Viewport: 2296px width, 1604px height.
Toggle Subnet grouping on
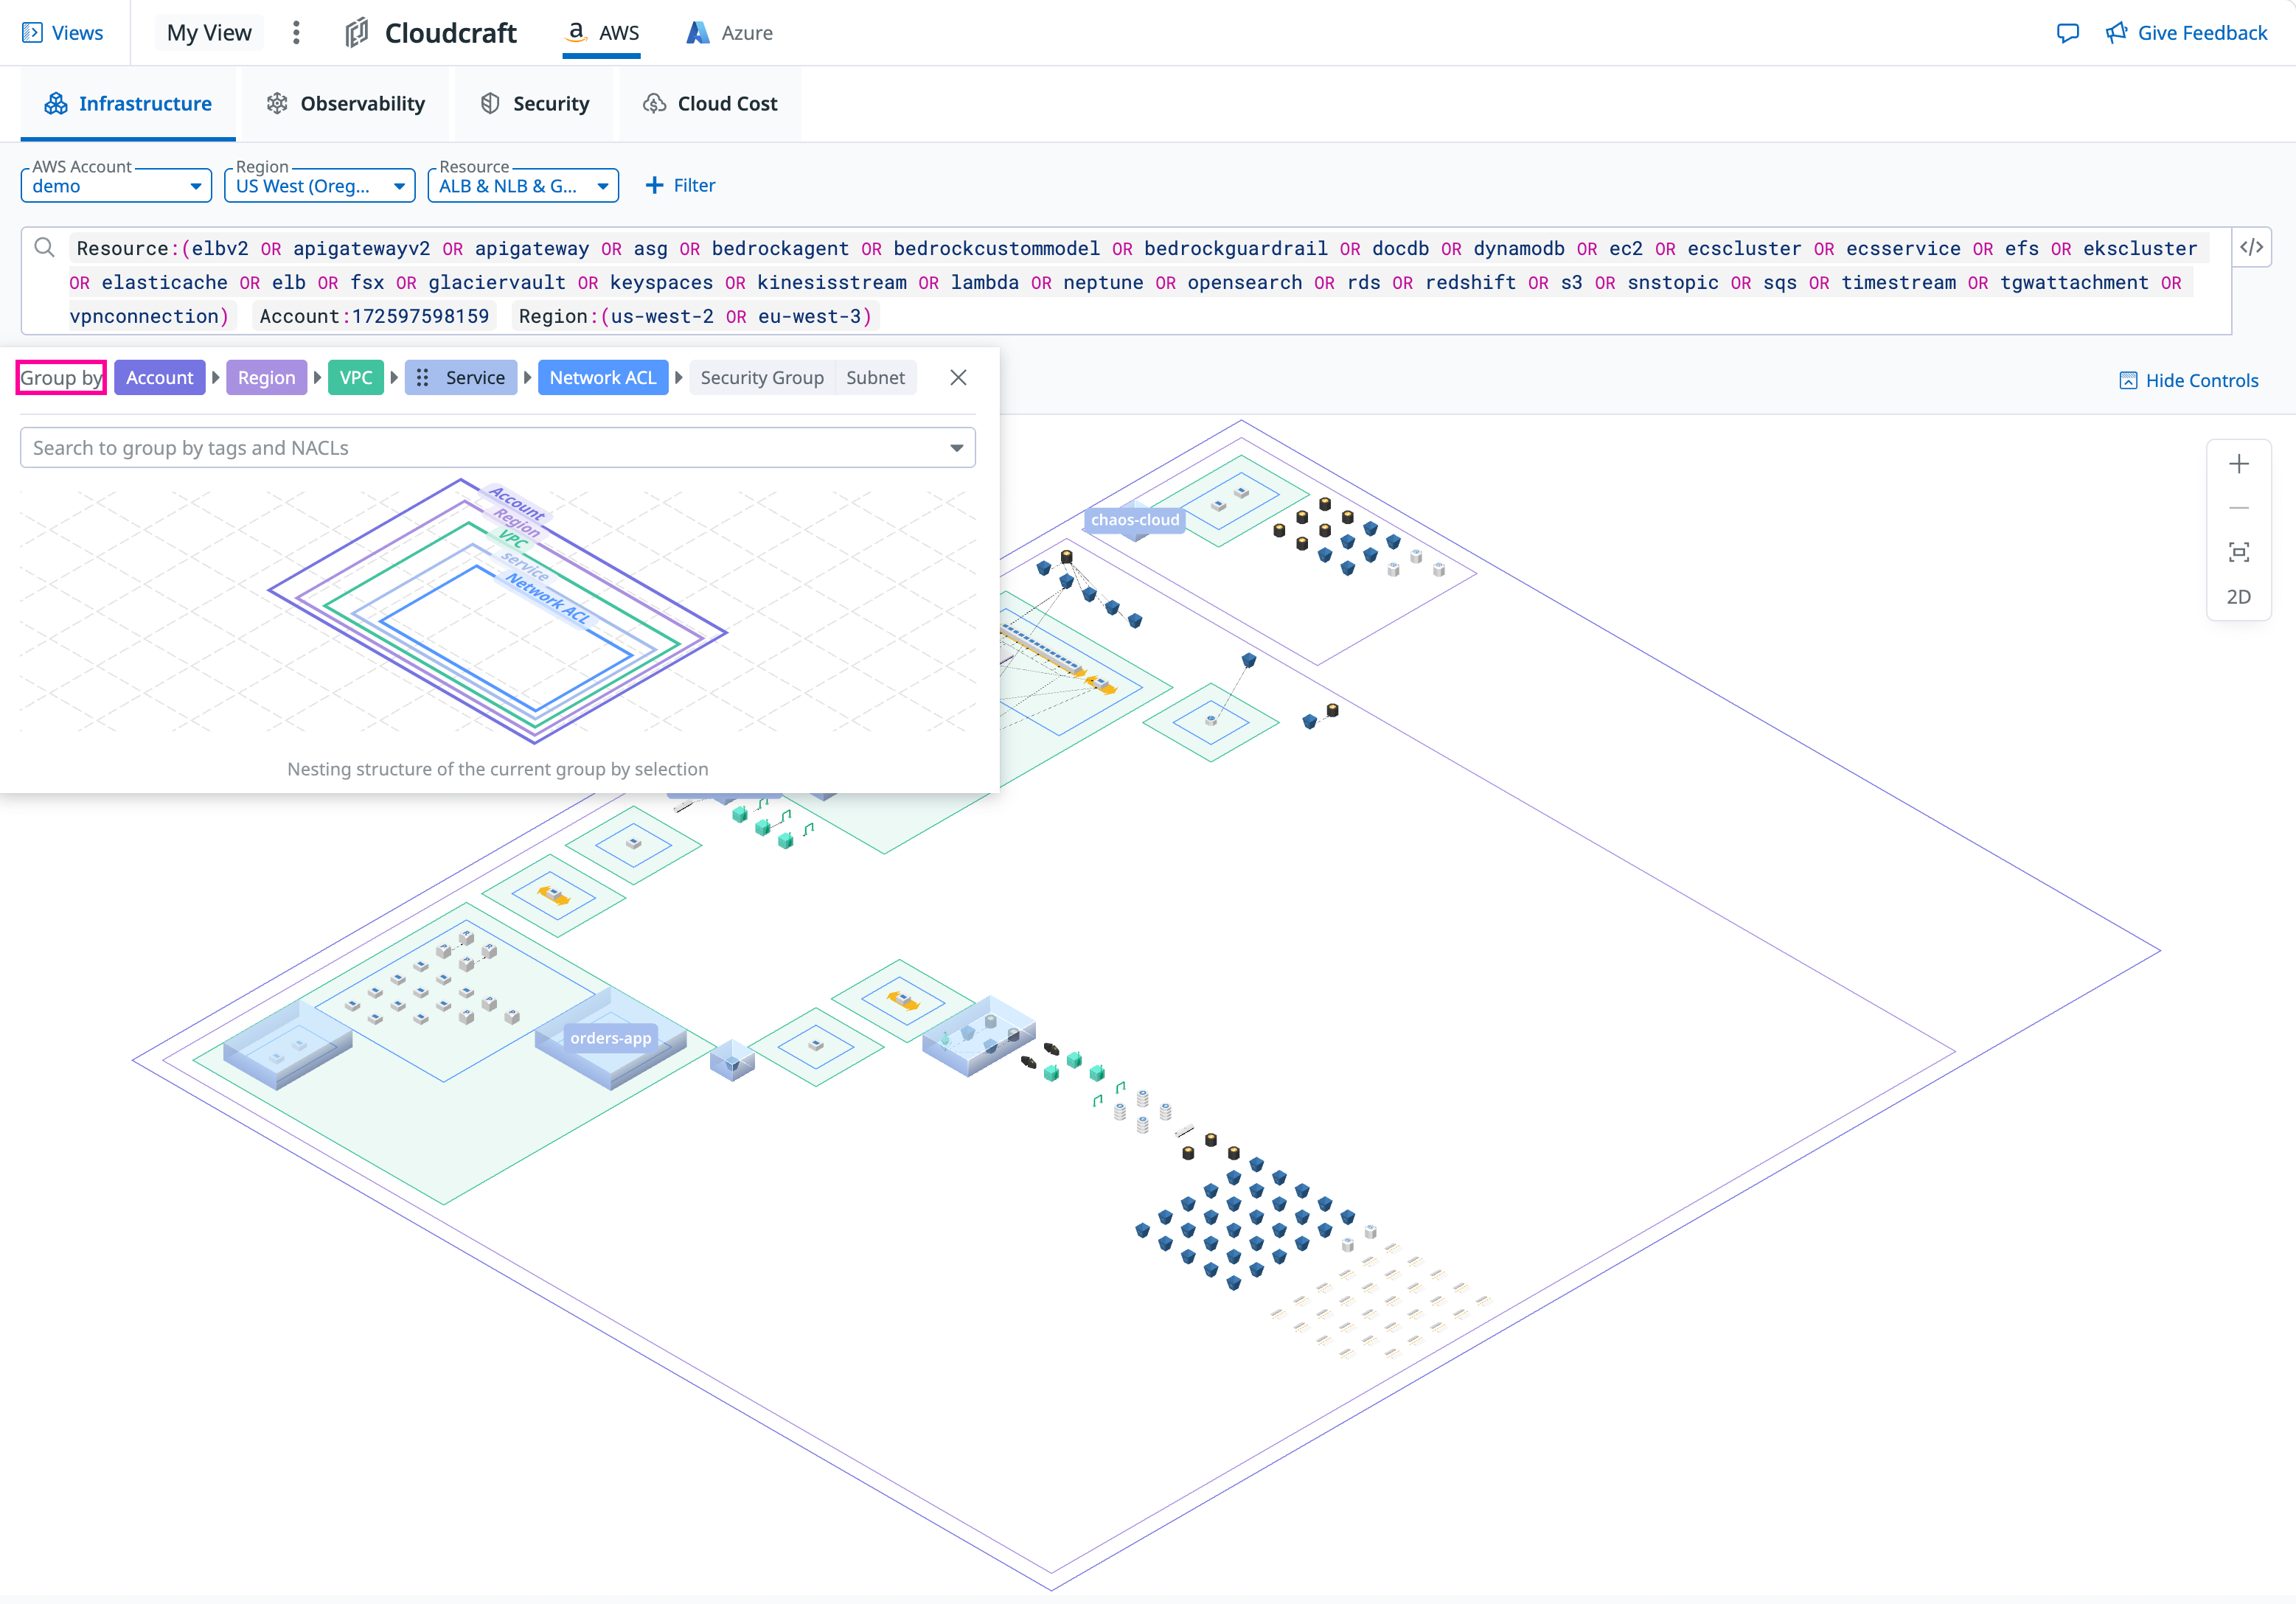click(875, 377)
